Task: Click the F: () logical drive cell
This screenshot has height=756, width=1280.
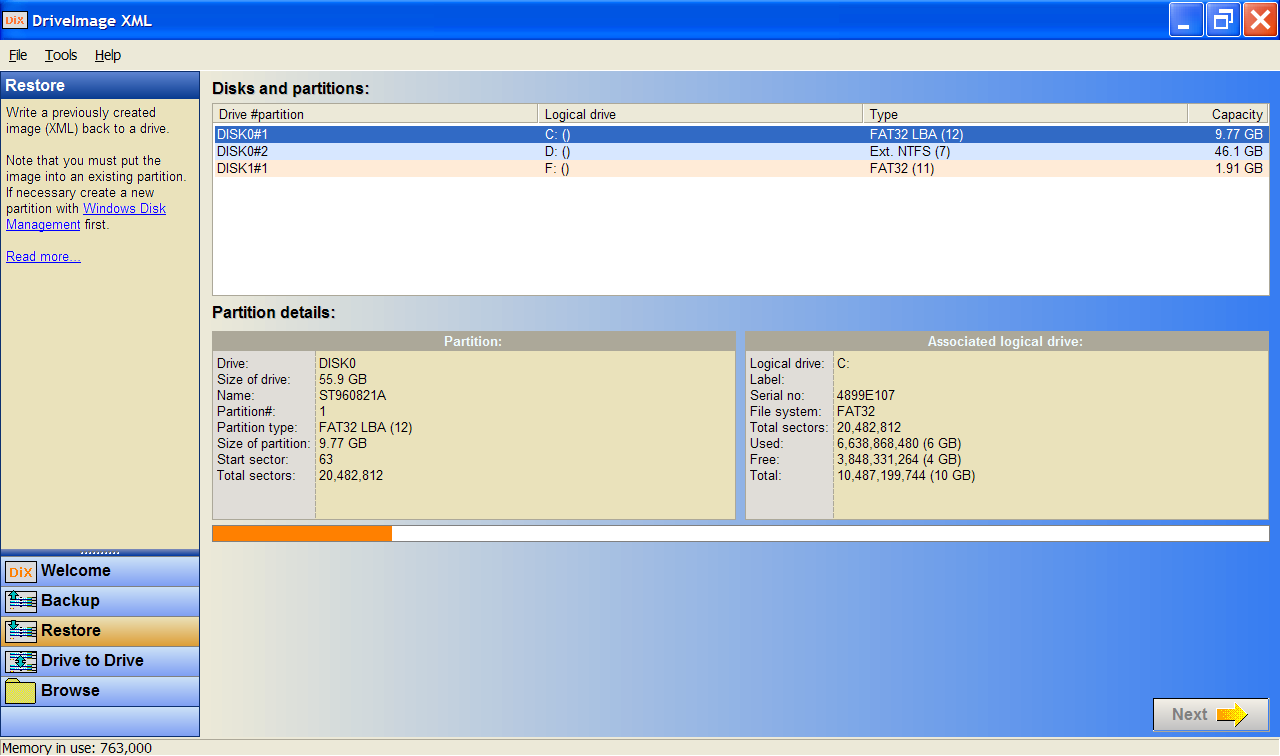Action: (557, 168)
